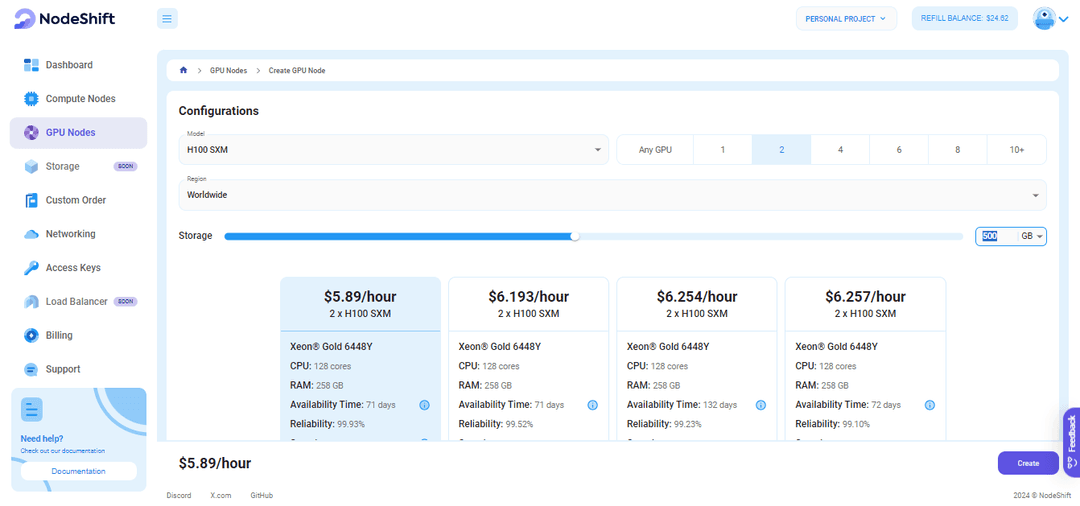1080x506 pixels.
Task: Select the $6.254/hour GPU offer card
Action: click(697, 358)
